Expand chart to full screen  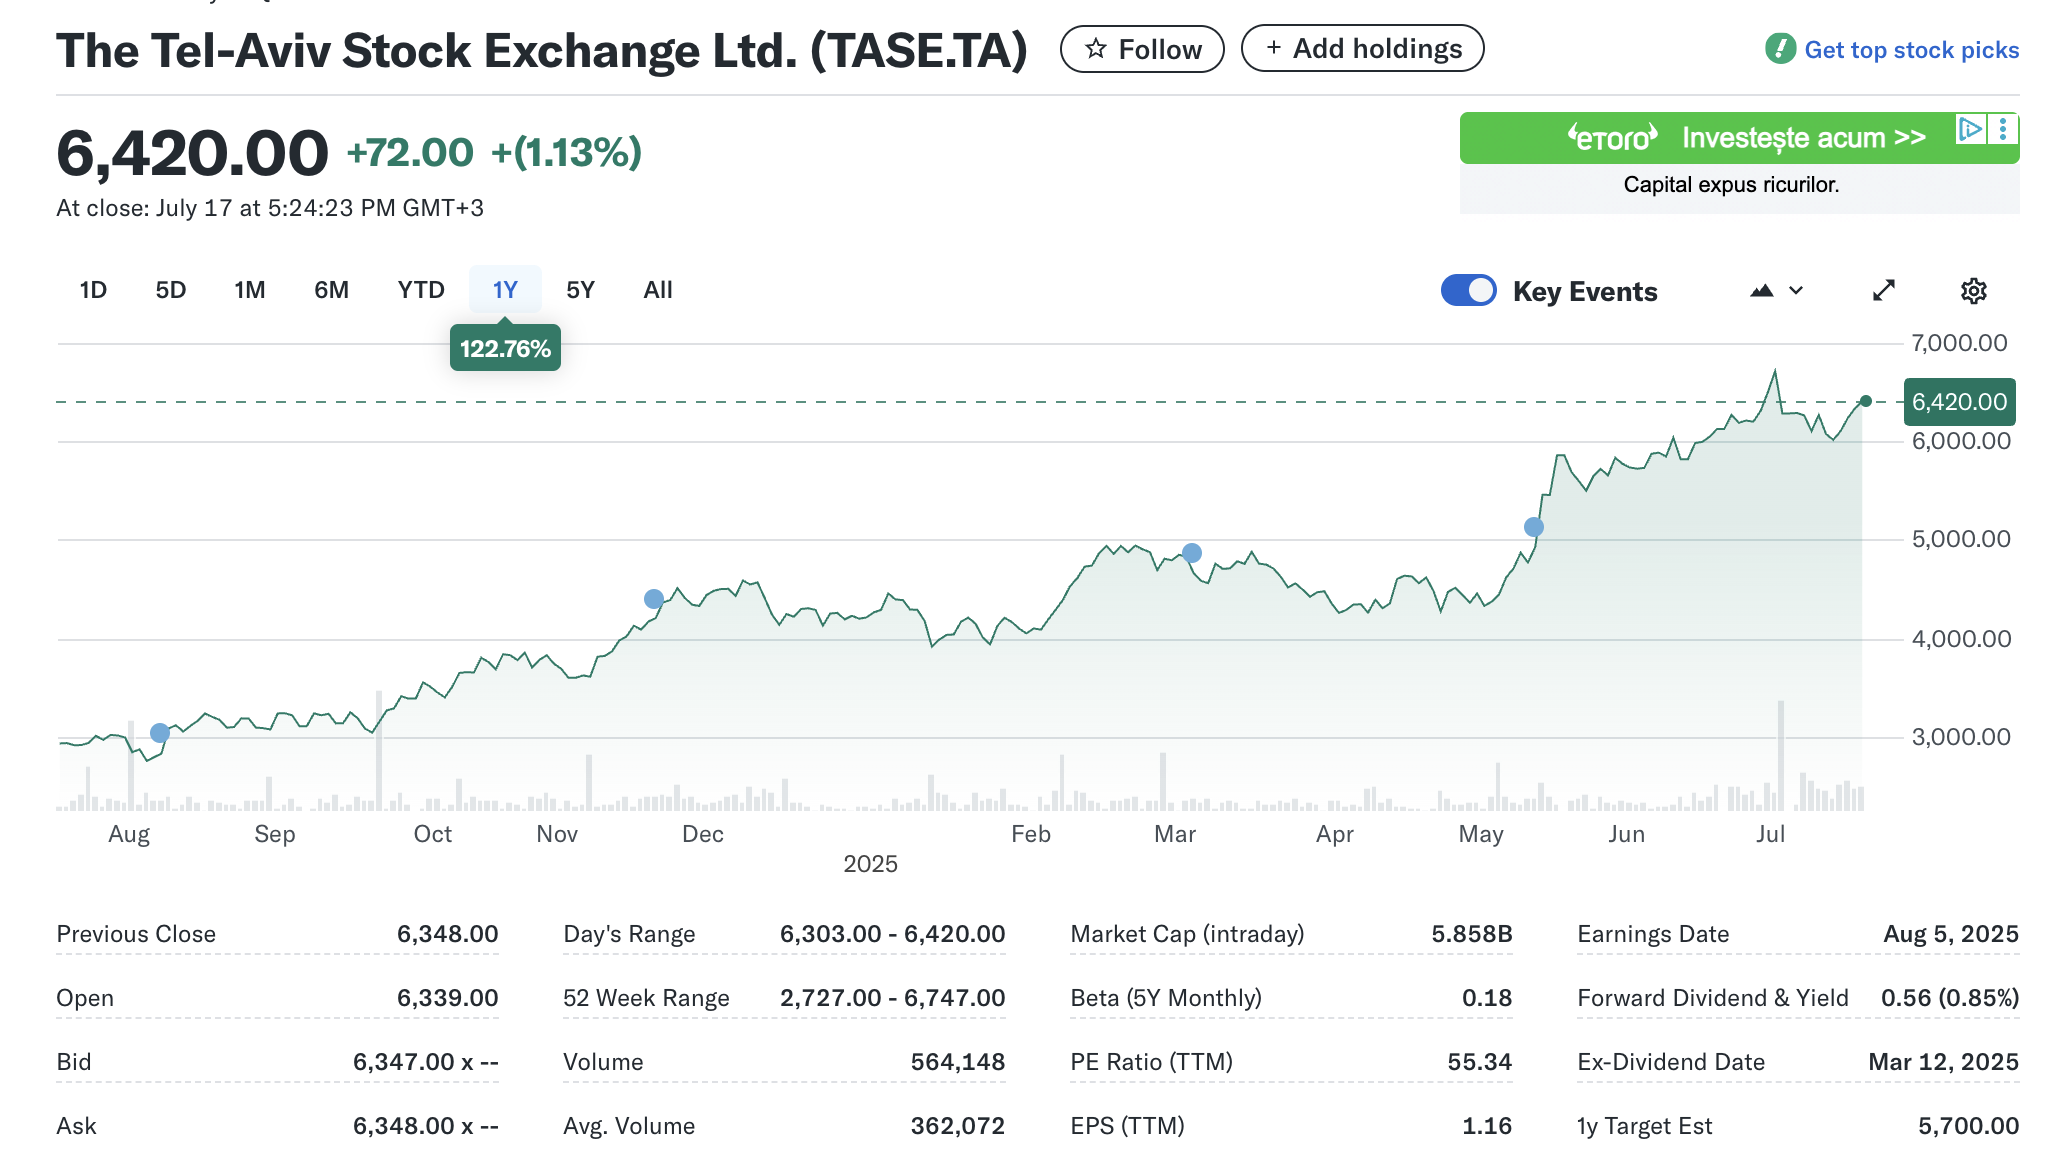click(1884, 291)
